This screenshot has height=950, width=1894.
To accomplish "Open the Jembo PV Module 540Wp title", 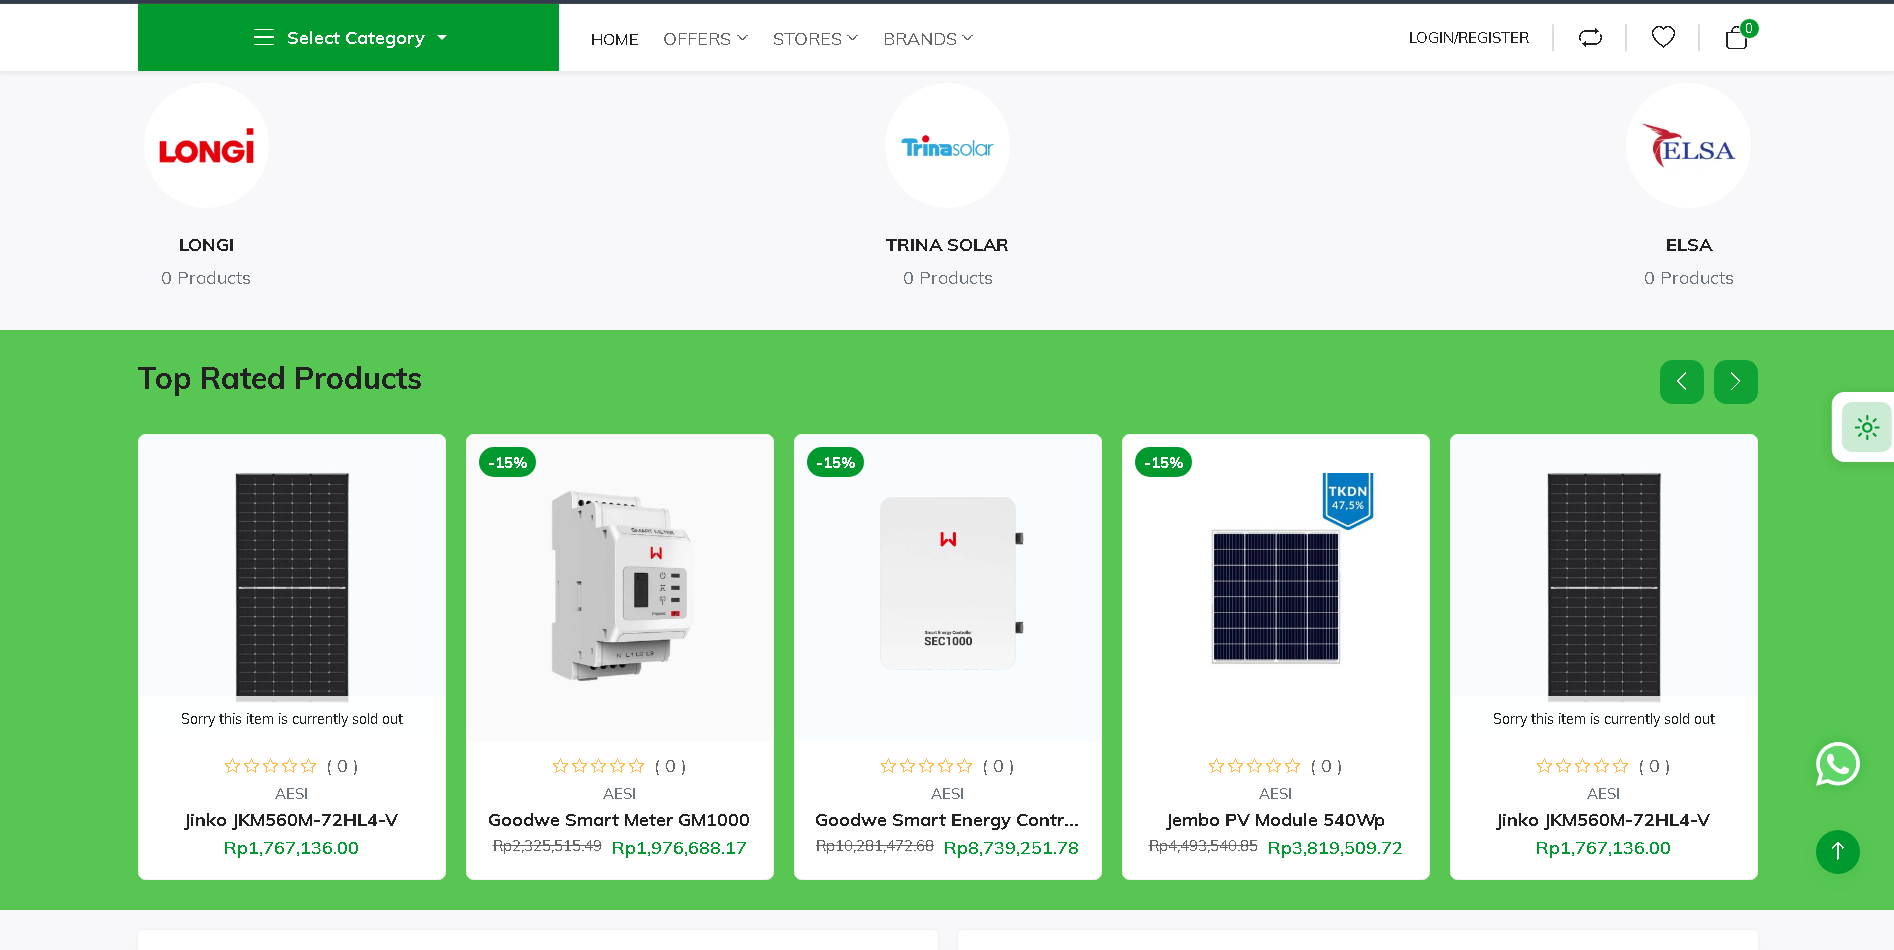I will (x=1275, y=820).
